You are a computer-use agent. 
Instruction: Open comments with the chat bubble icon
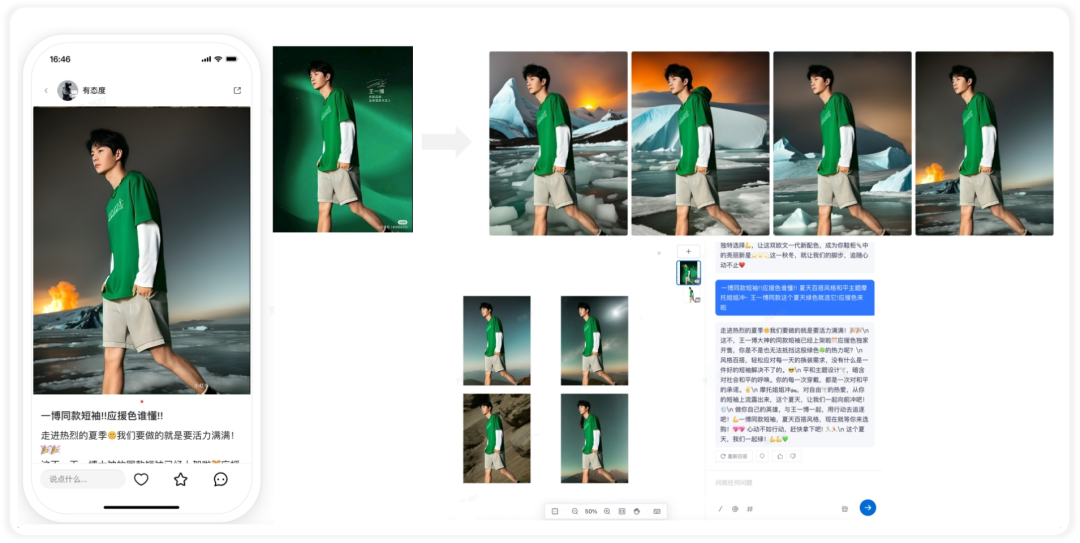pyautogui.click(x=220, y=479)
